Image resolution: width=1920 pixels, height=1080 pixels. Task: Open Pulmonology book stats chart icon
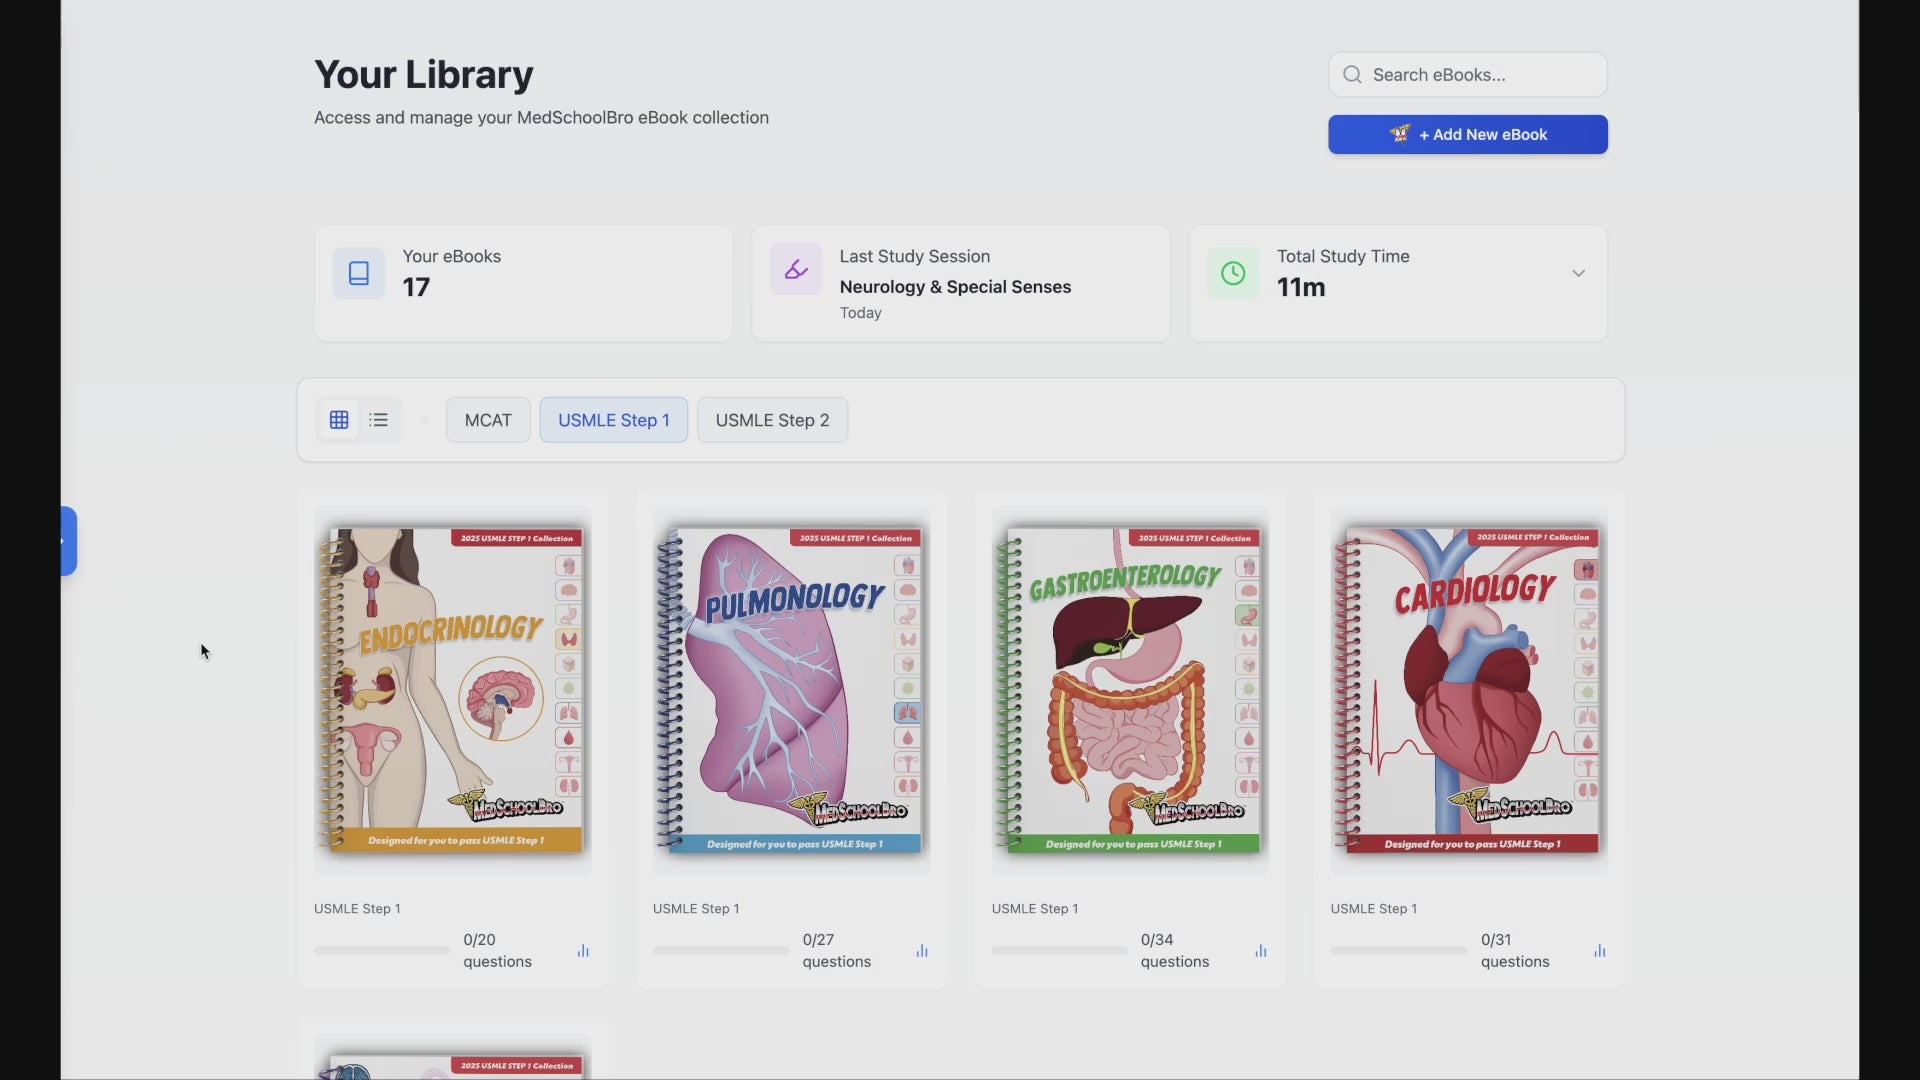(922, 951)
